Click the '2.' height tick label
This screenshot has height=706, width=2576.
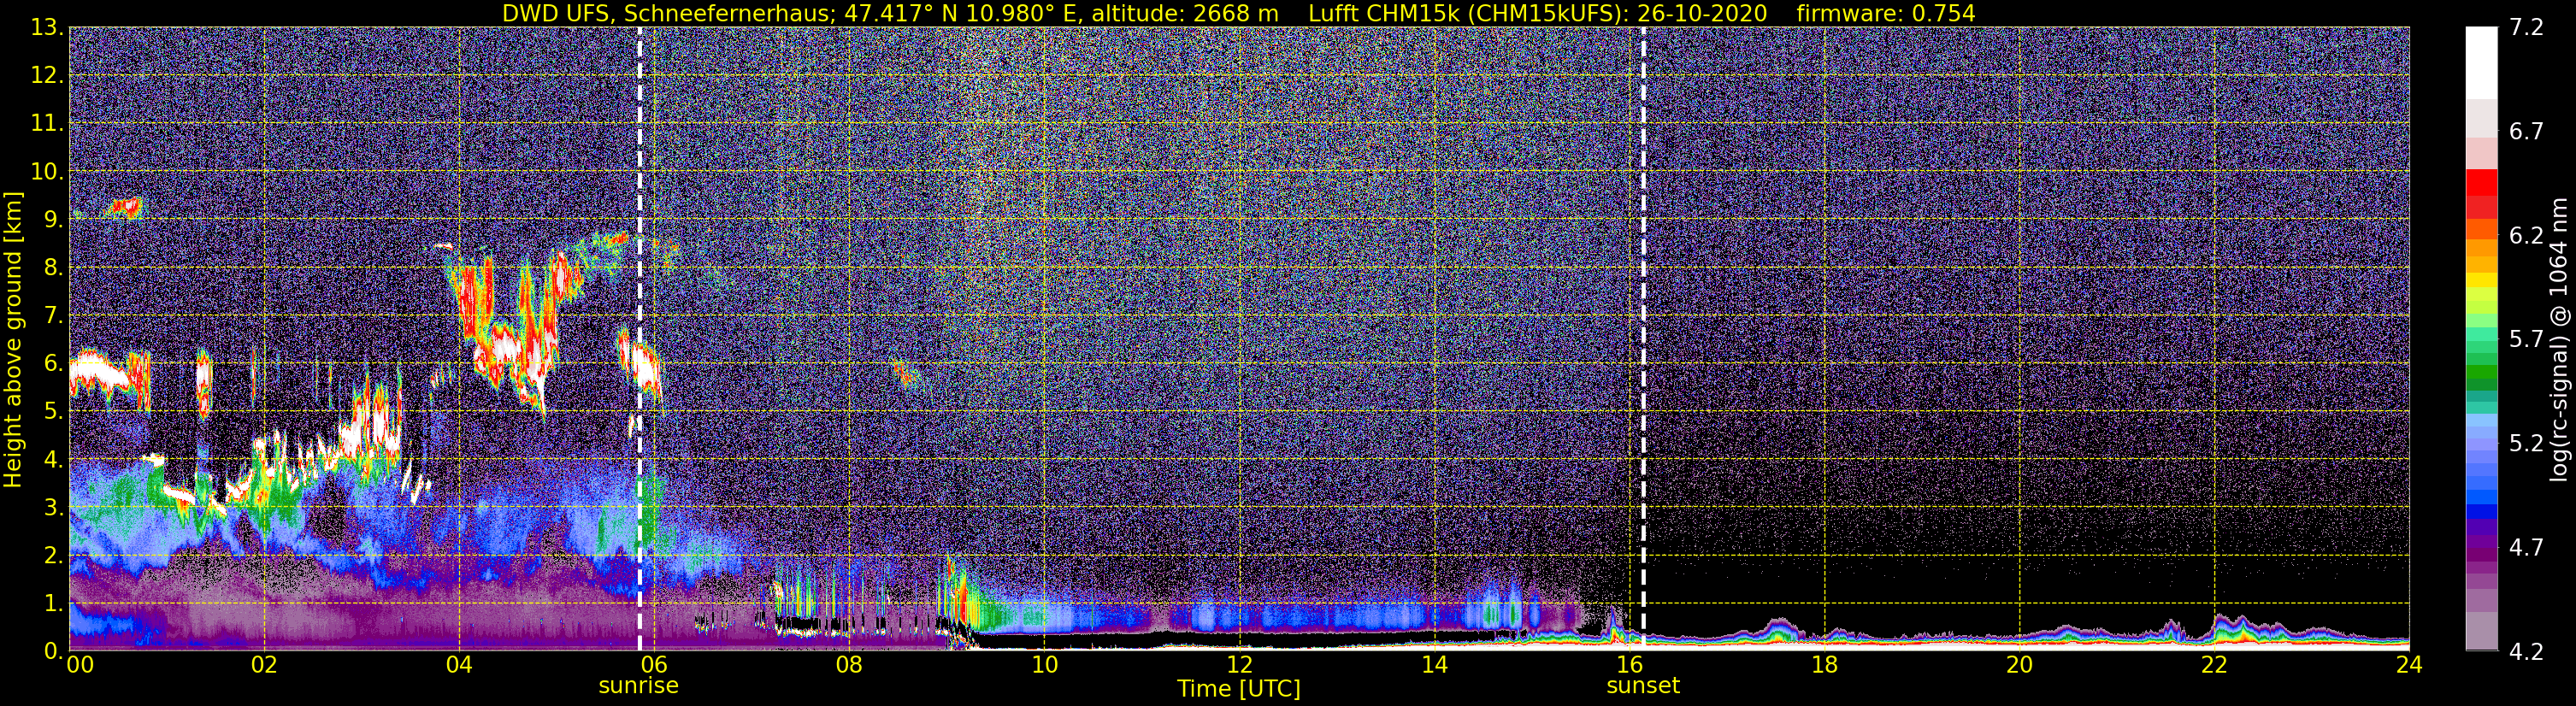point(54,556)
